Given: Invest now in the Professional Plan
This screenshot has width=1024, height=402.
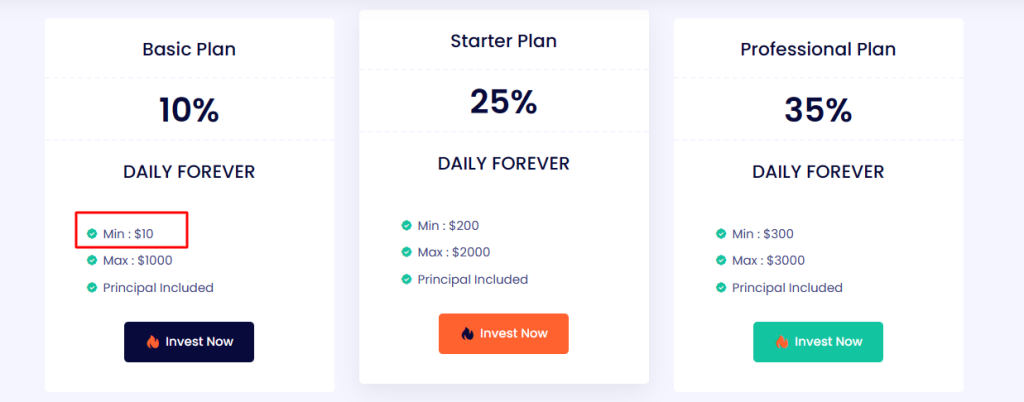Looking at the screenshot, I should tap(818, 342).
